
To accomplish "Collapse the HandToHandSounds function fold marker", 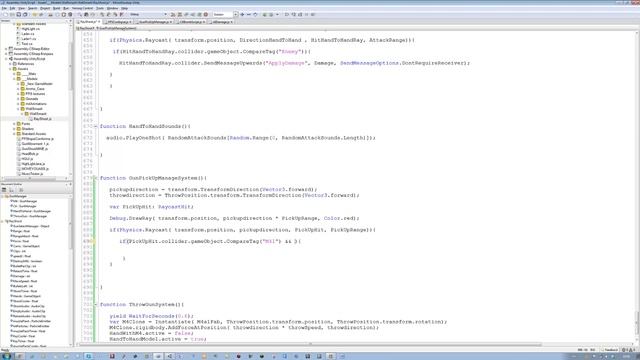I will [96, 127].
